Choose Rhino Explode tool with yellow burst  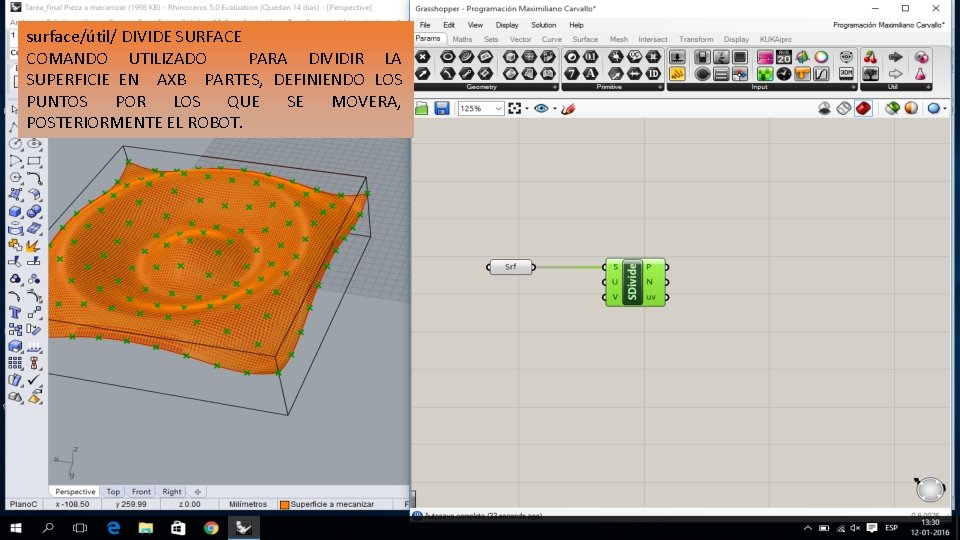[34, 246]
